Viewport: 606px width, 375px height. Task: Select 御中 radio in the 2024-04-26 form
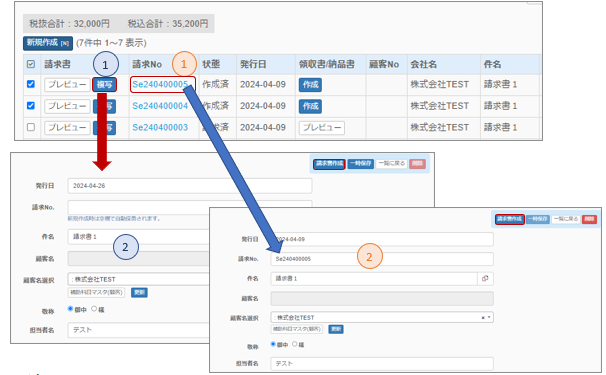click(x=70, y=309)
